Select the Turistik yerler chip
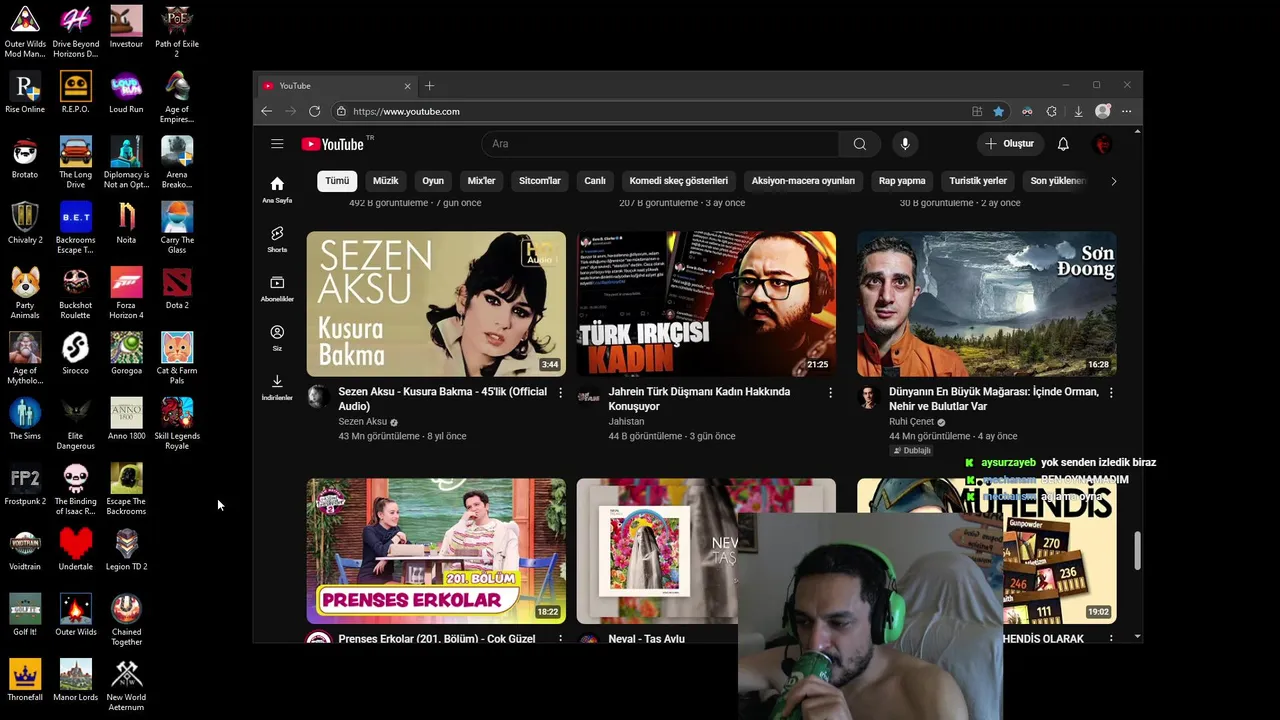 (x=978, y=181)
